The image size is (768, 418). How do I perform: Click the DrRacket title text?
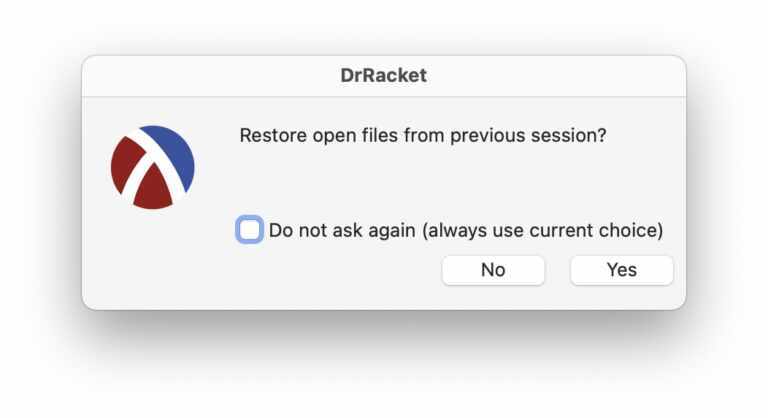(x=384, y=75)
